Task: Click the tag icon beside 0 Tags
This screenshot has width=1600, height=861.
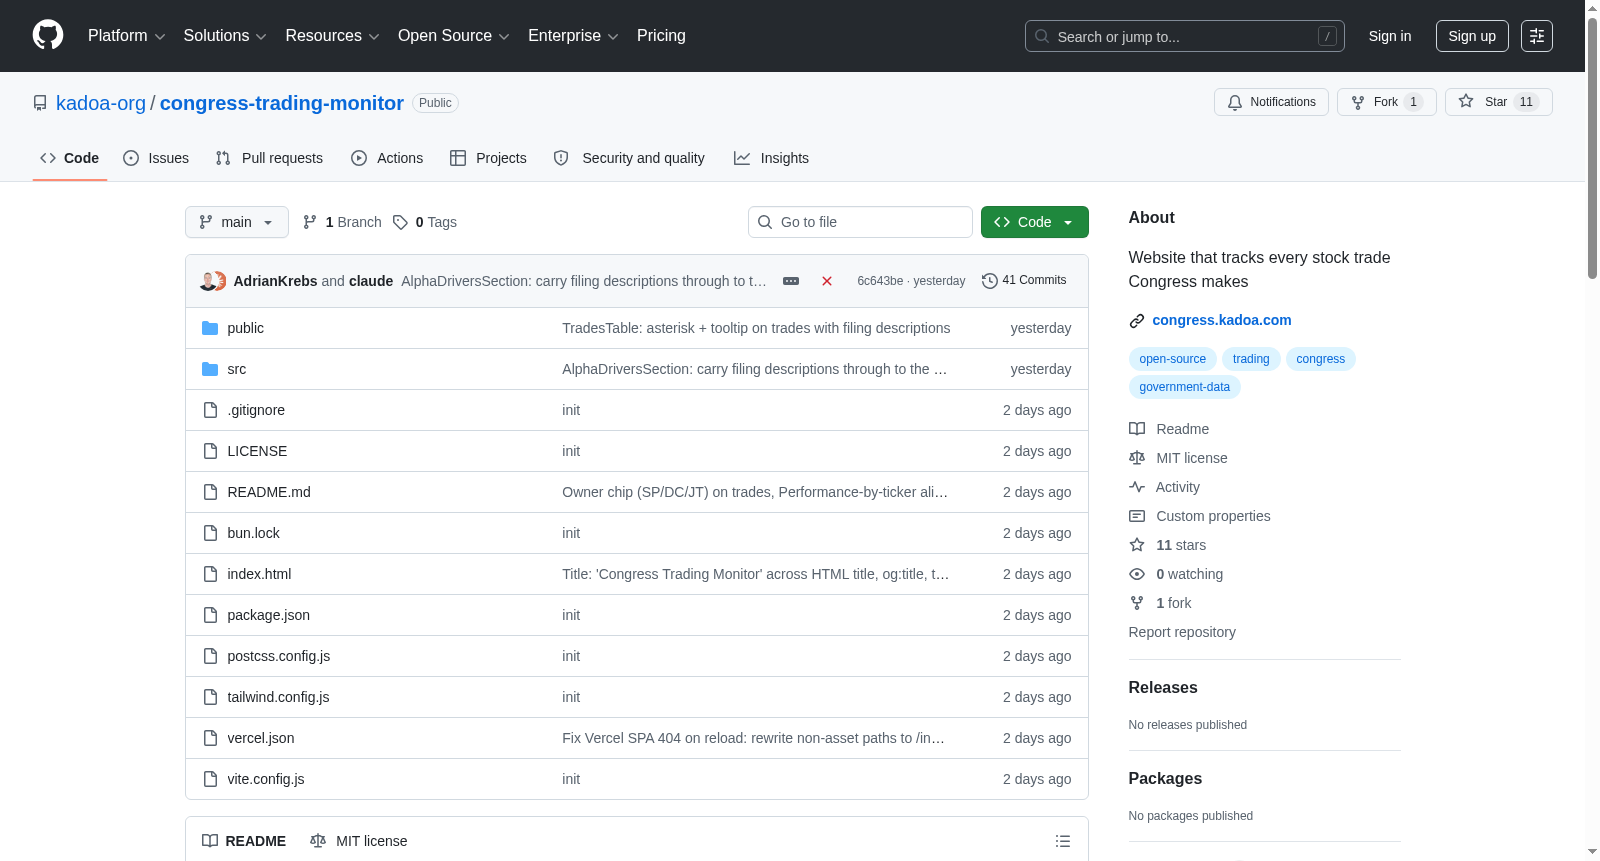Action: tap(400, 222)
